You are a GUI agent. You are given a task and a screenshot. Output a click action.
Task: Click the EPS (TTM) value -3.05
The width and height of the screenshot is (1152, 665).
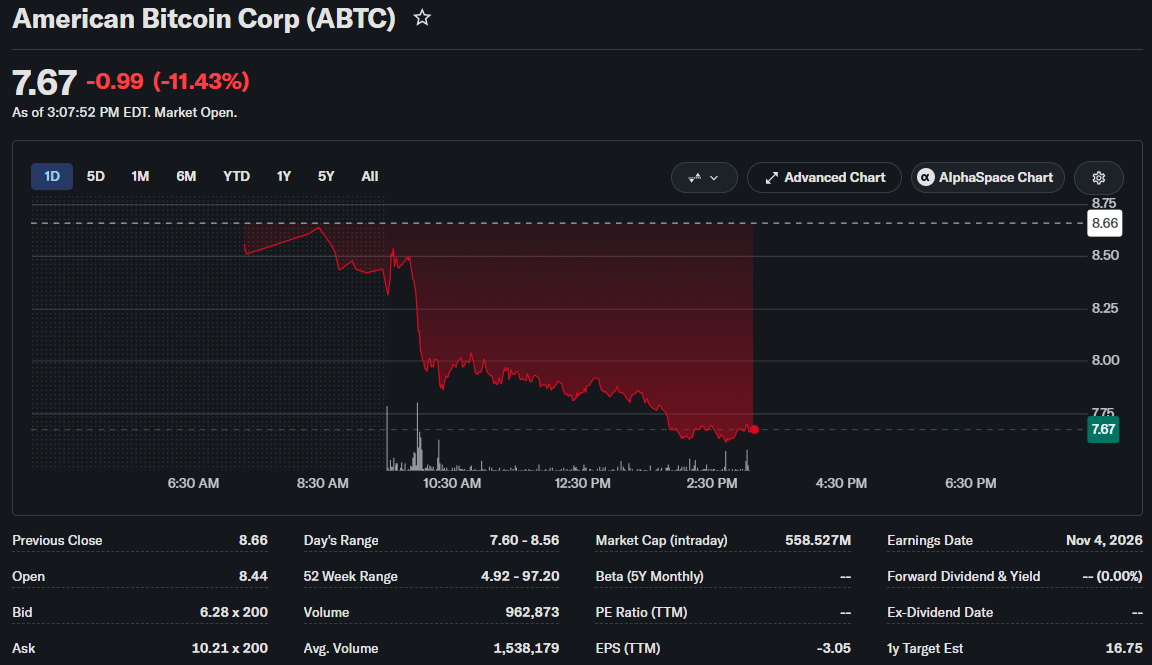tap(834, 648)
